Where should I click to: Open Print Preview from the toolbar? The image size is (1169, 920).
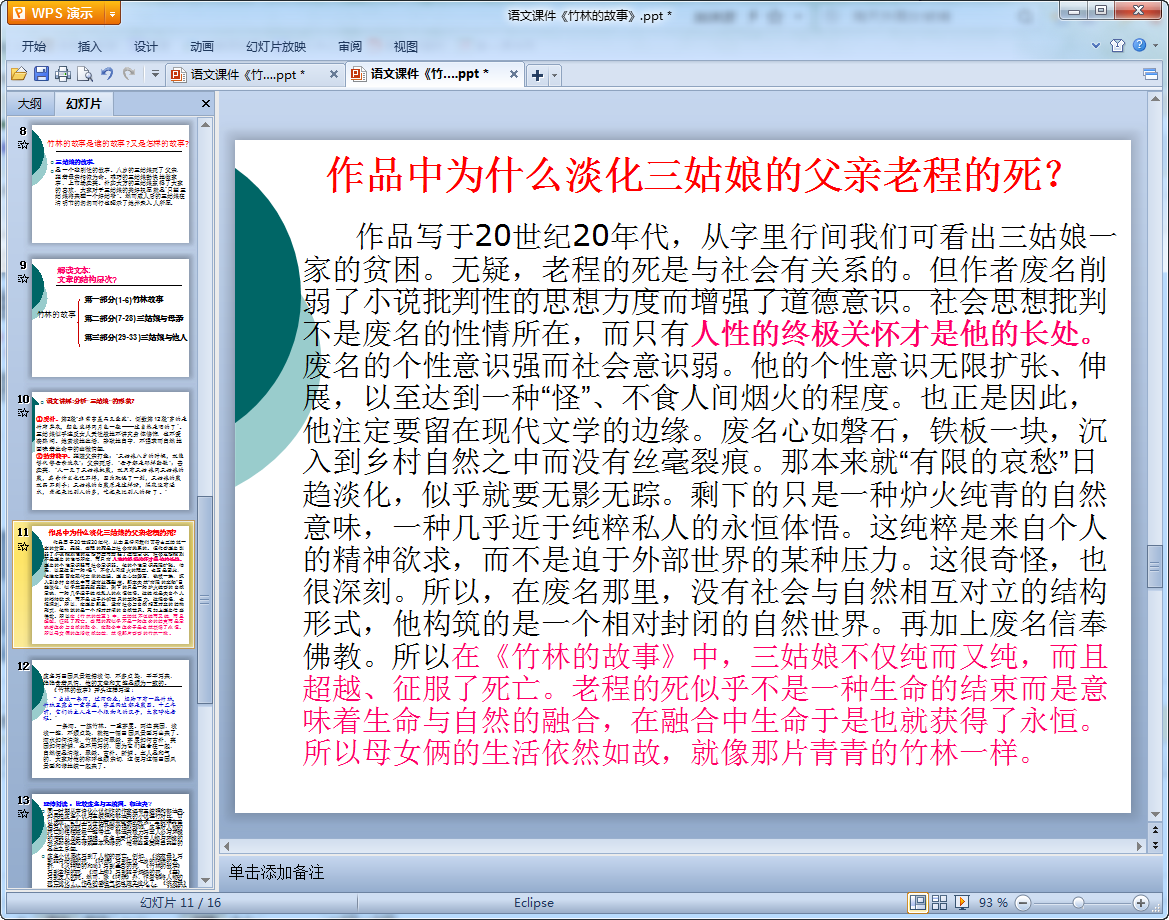pos(85,74)
